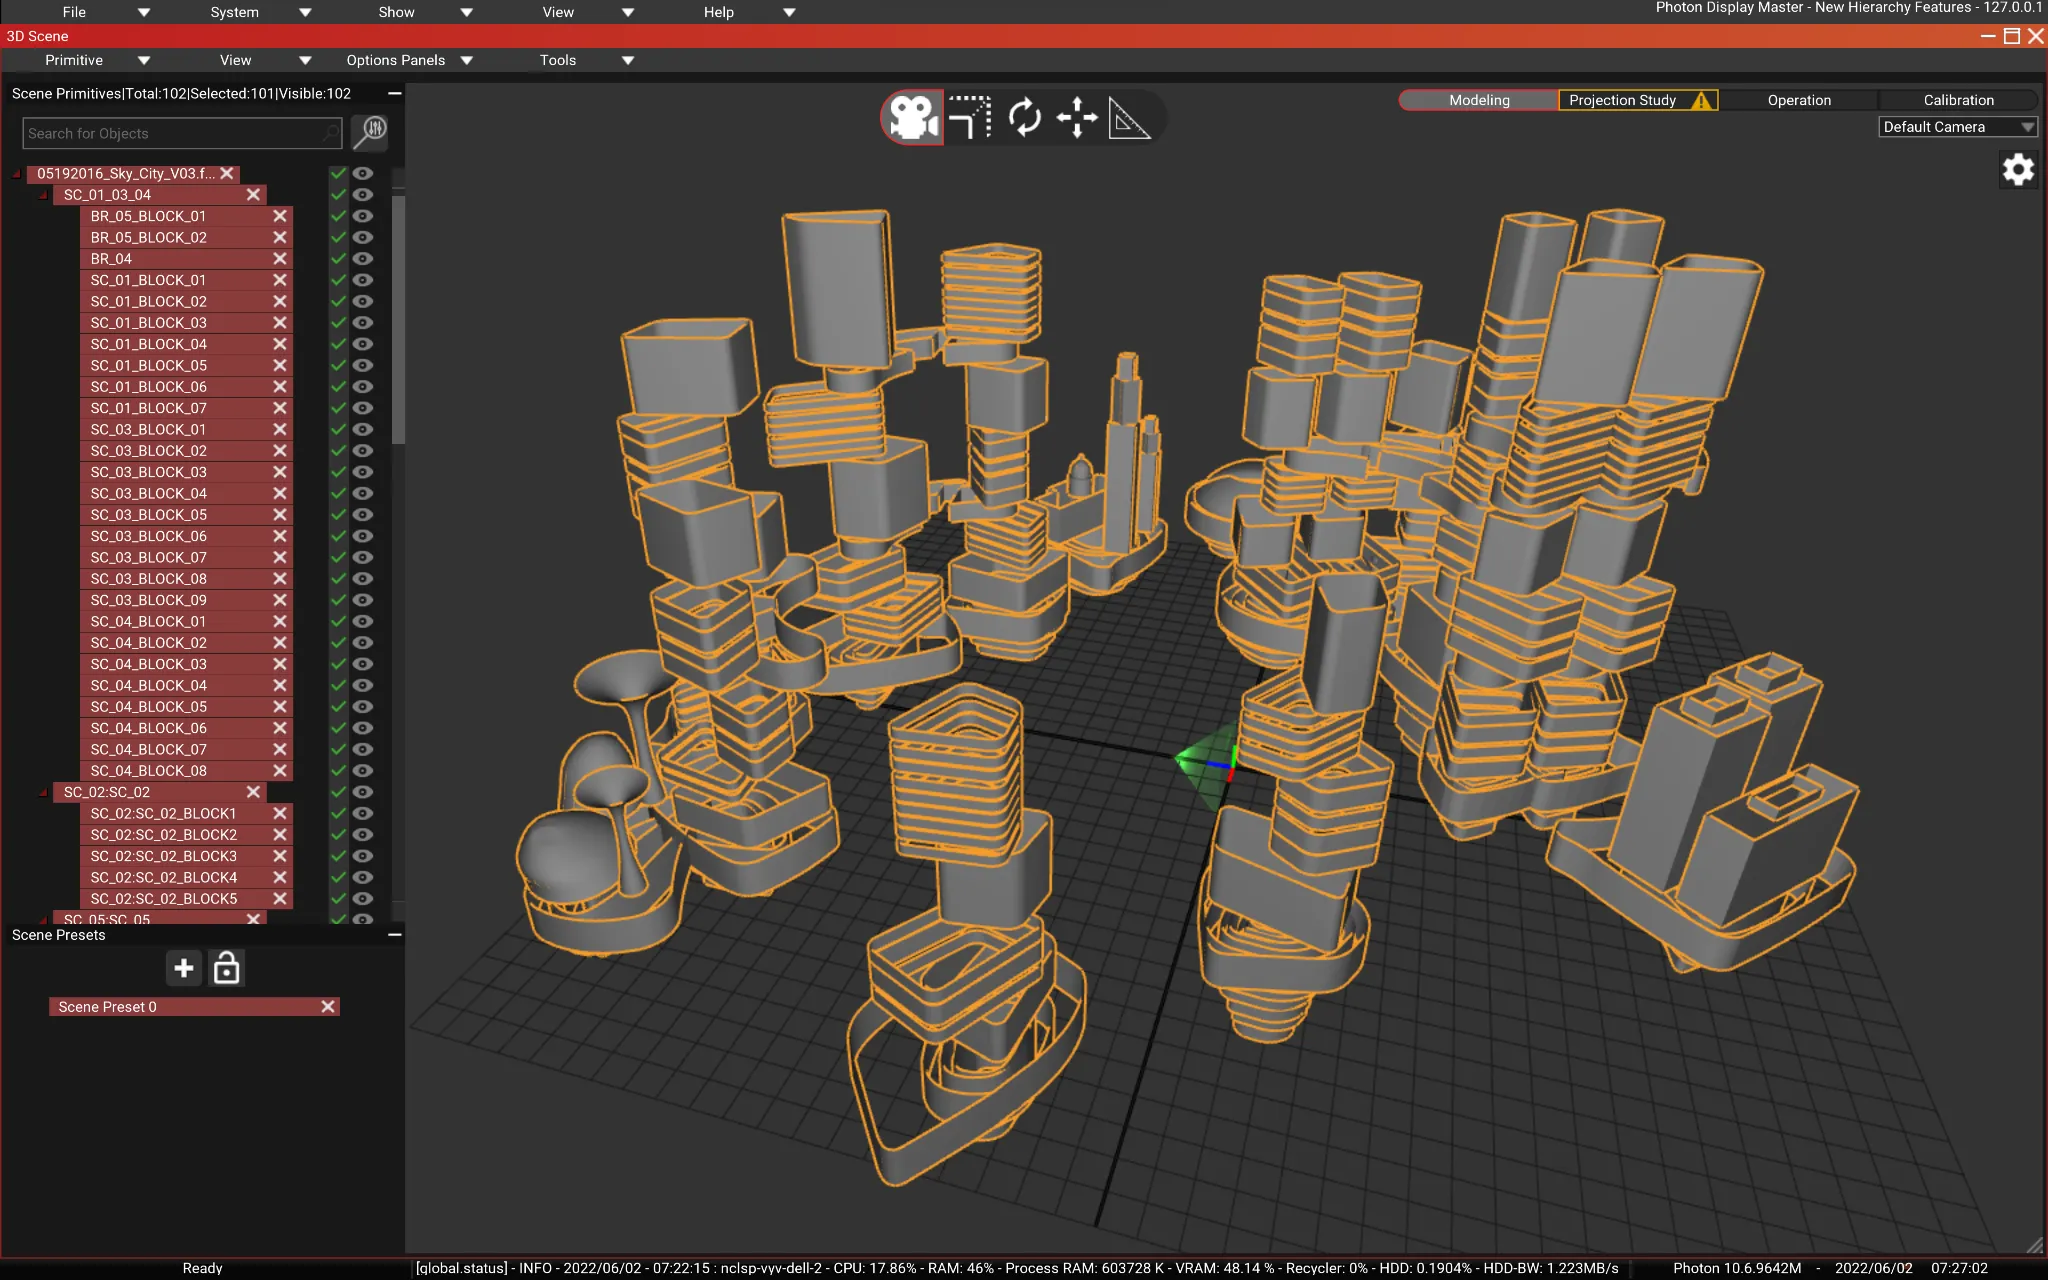Collapse the 05192016_Sky_City_V03 root node
2048x1280 pixels.
coord(17,174)
